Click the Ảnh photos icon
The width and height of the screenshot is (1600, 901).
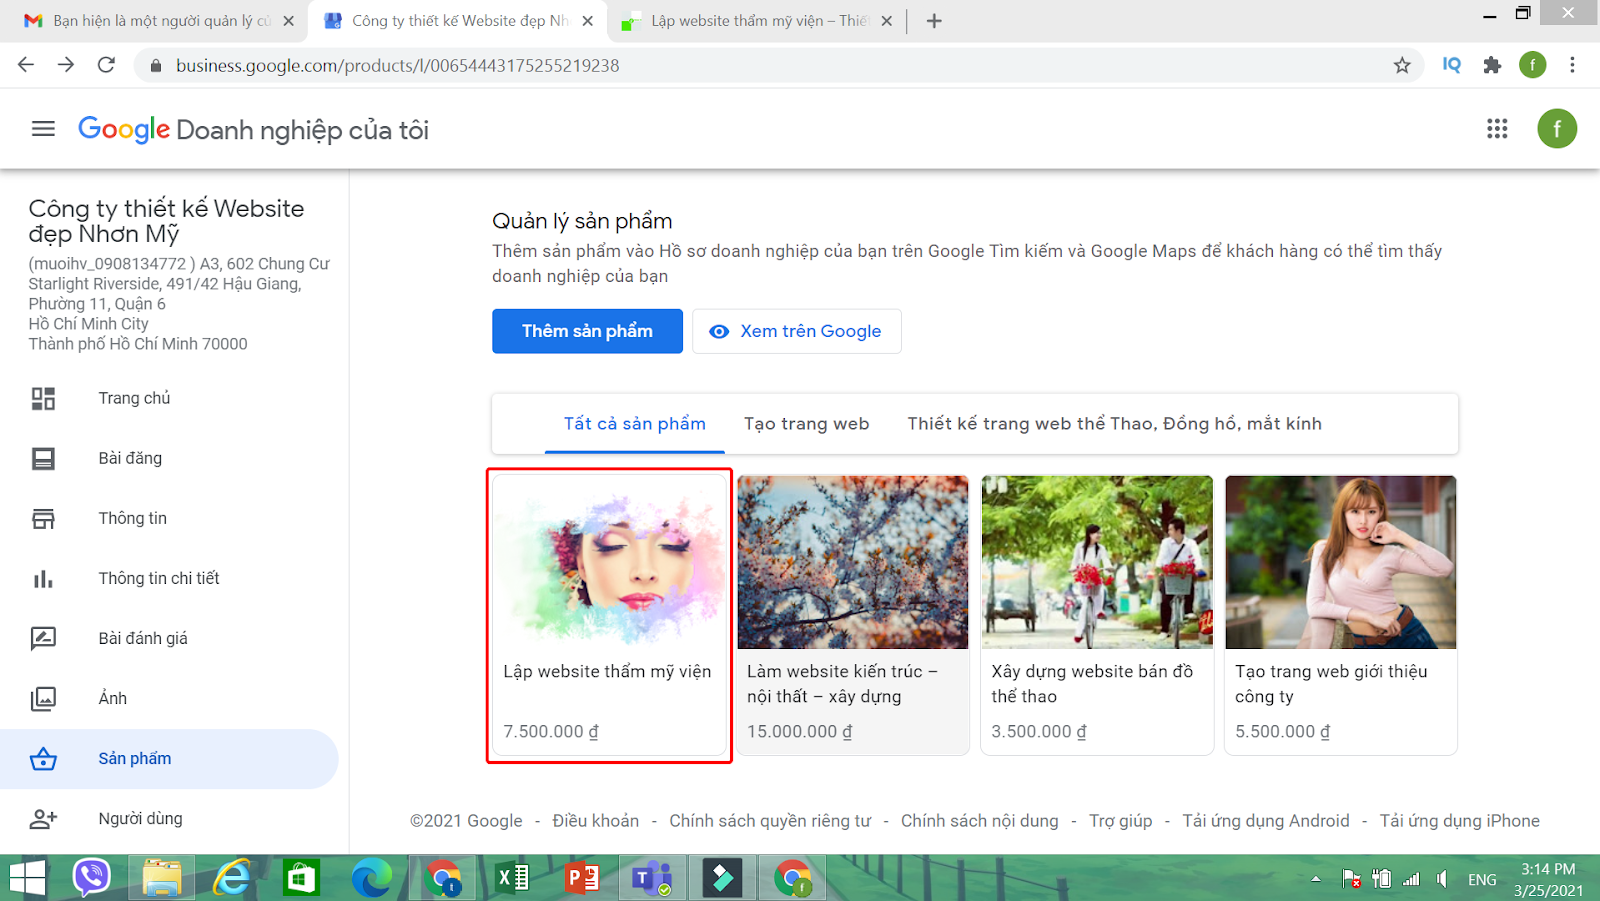pos(43,698)
